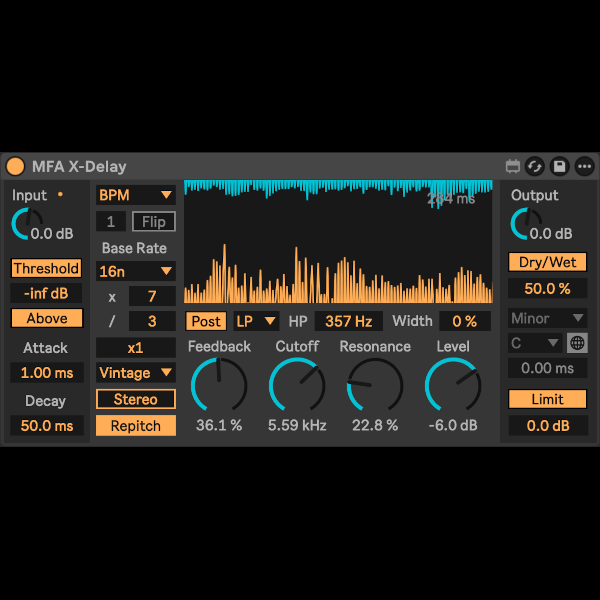
Task: Toggle the MFA X-Delay device activator
Action: click(15, 166)
